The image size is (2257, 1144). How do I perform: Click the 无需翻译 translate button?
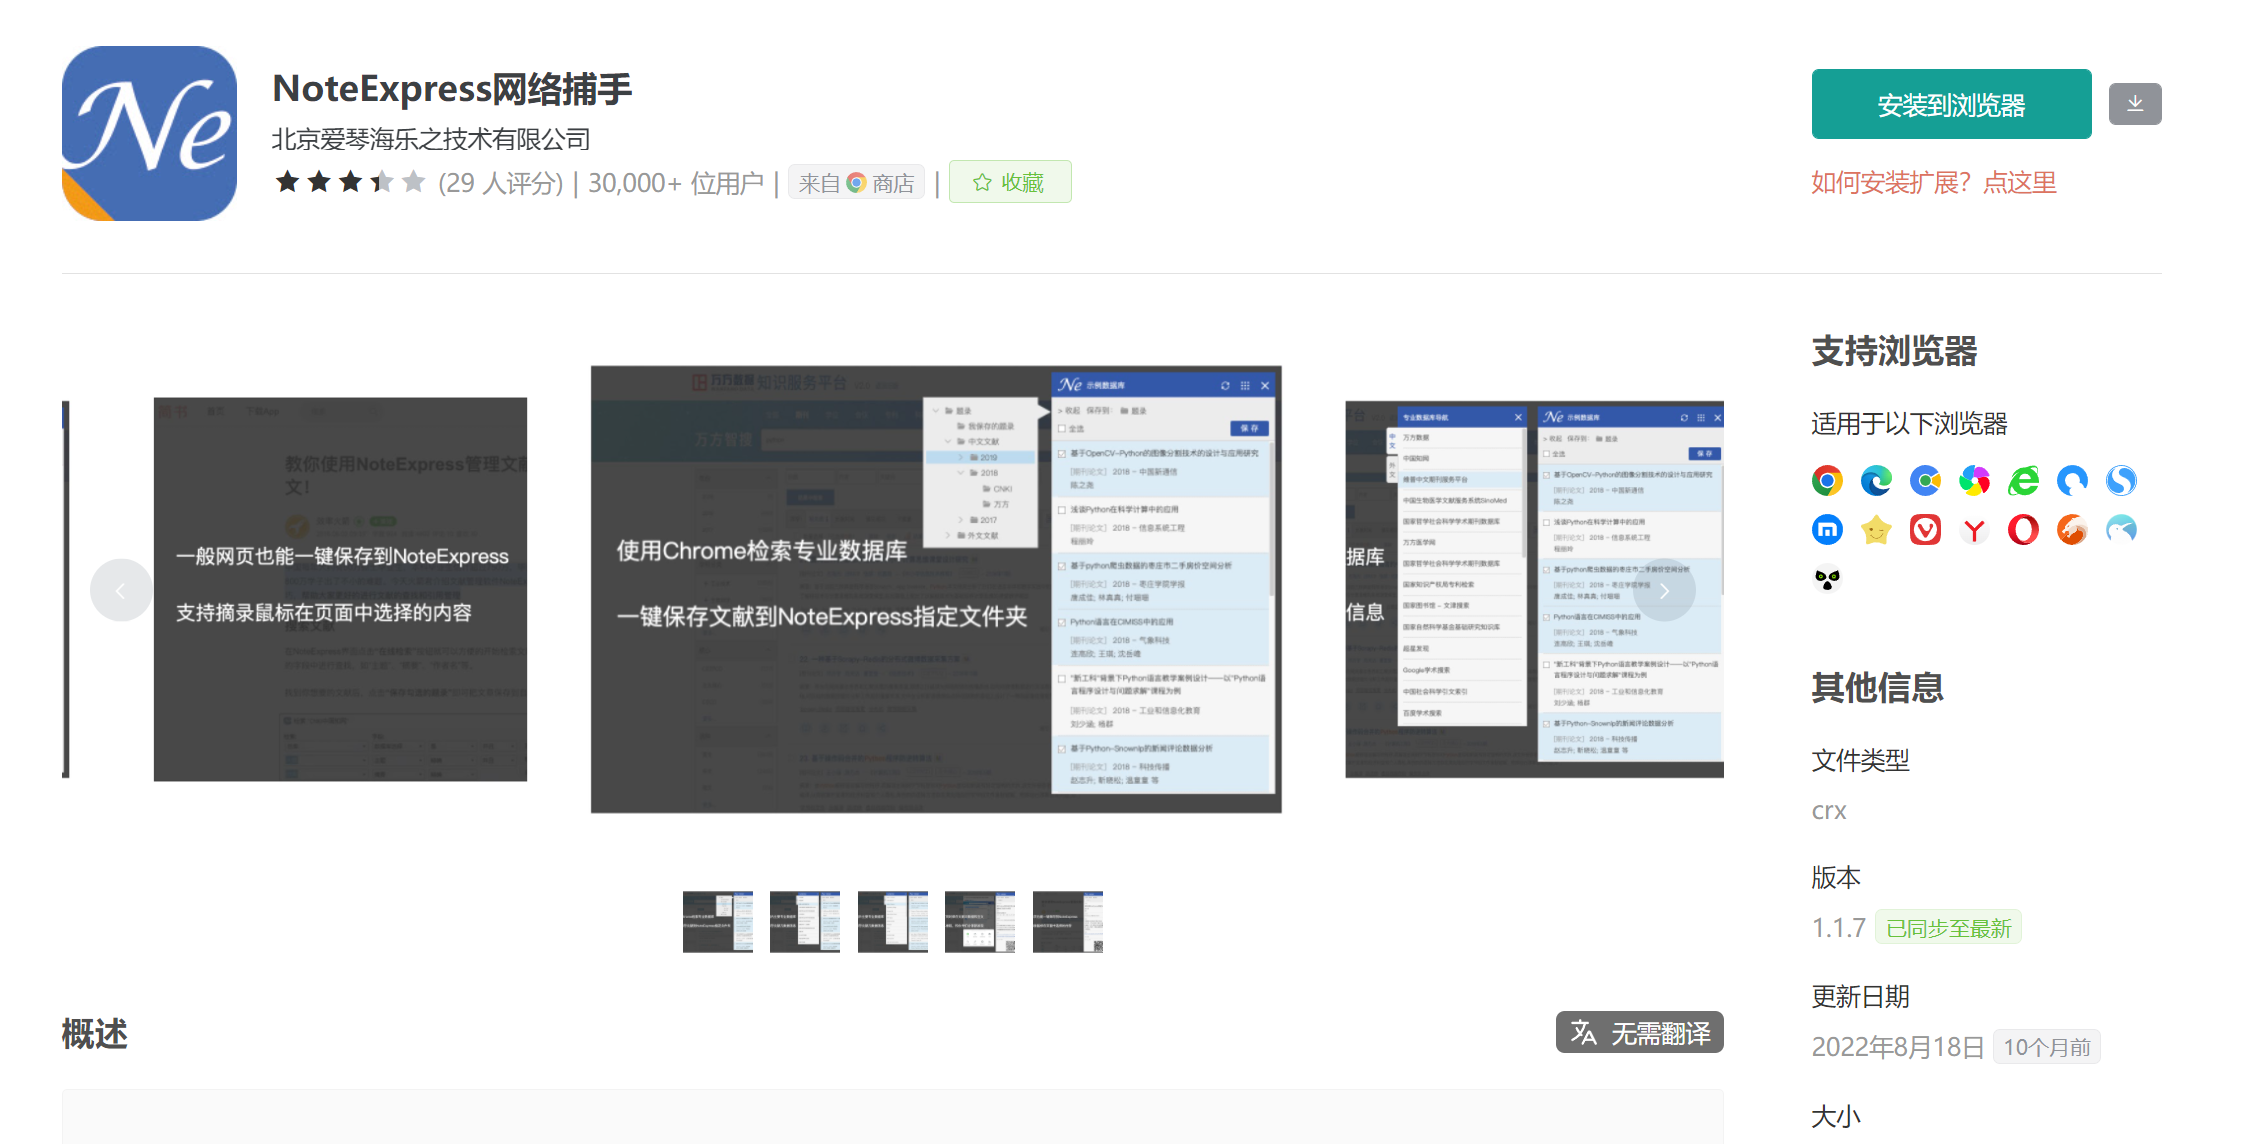pos(1640,1032)
